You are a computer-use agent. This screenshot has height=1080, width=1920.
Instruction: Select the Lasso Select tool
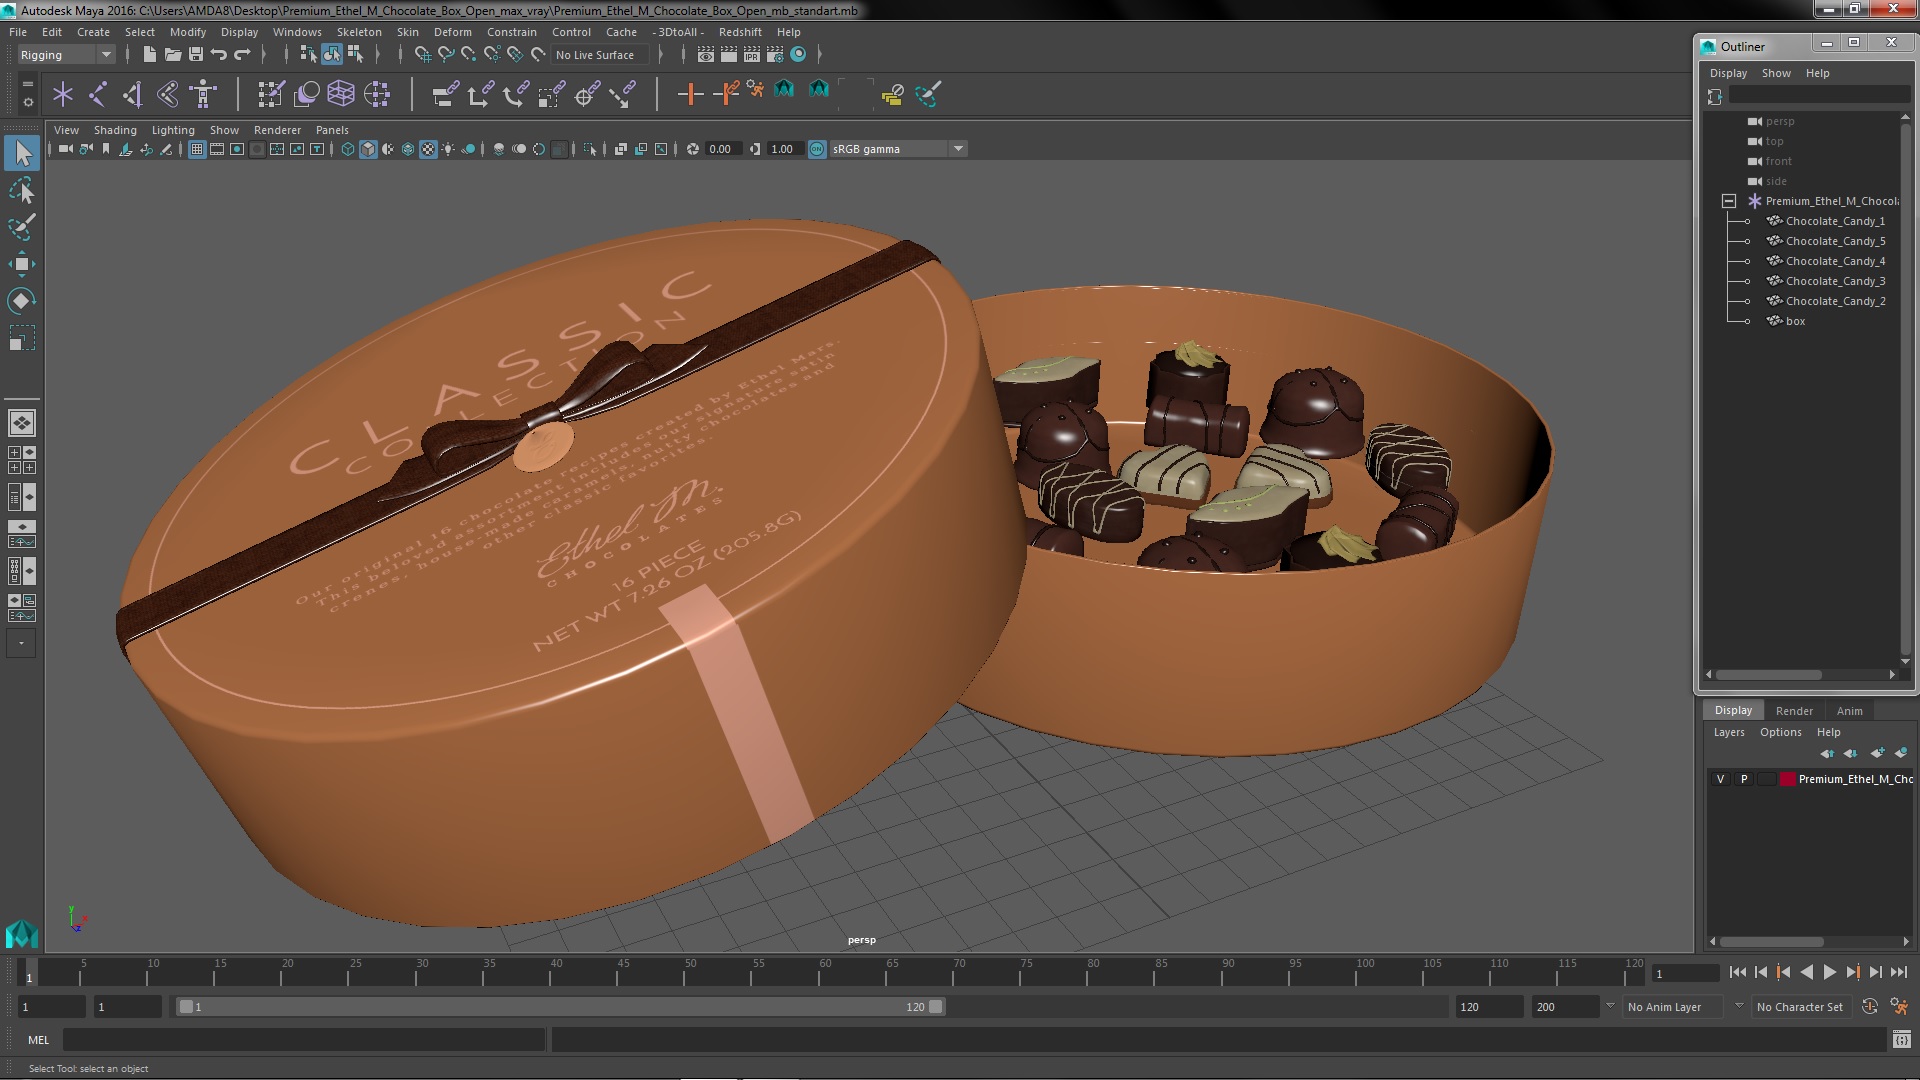tap(22, 190)
